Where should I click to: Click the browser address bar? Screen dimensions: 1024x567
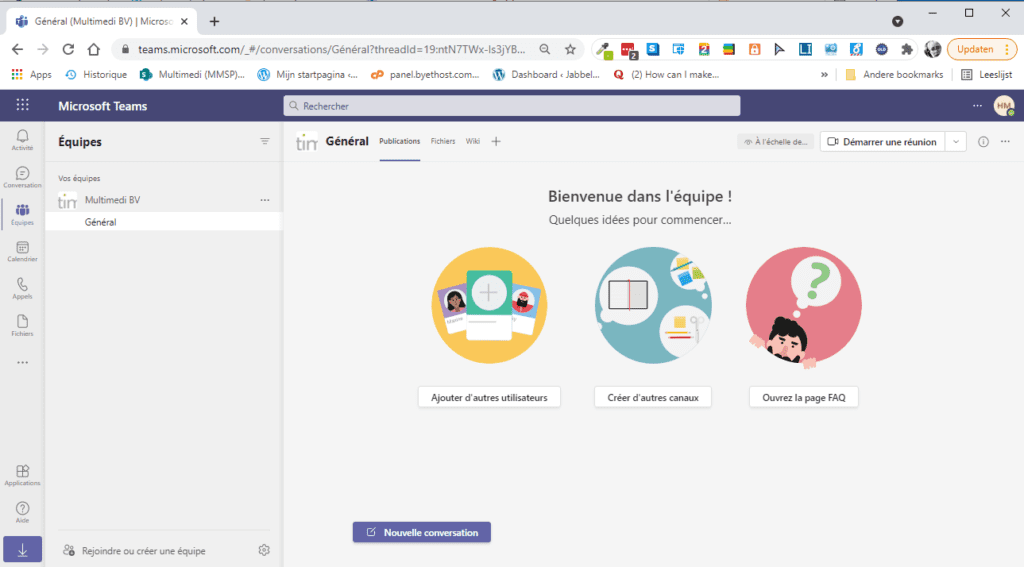pos(331,49)
